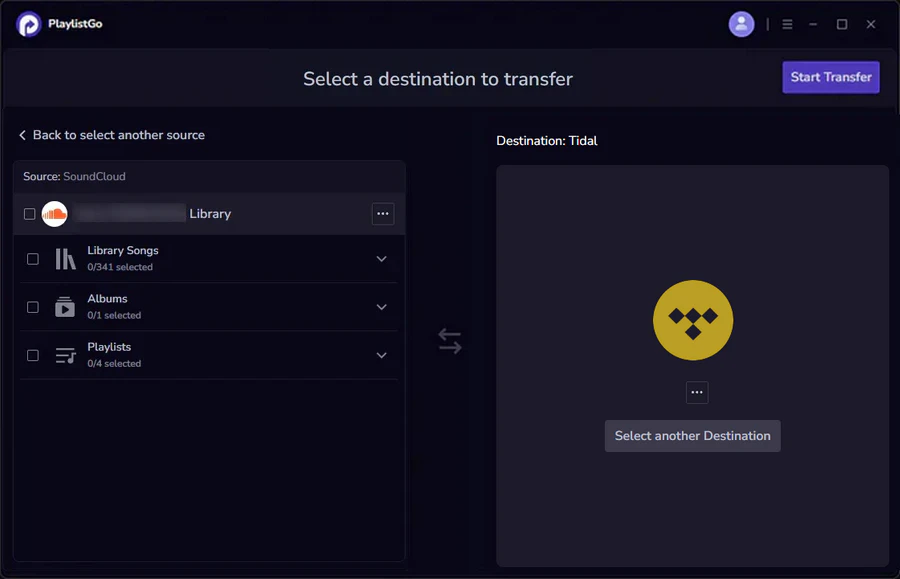
Task: Open the Tidal destination more options button
Action: coord(697,393)
